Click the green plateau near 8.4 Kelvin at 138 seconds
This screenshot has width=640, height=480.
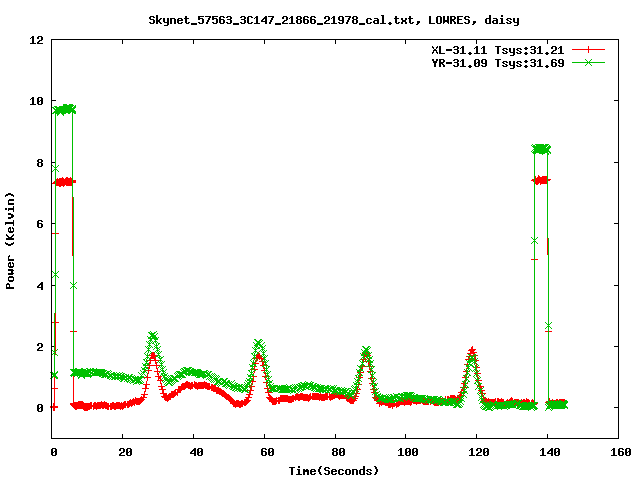point(541,149)
